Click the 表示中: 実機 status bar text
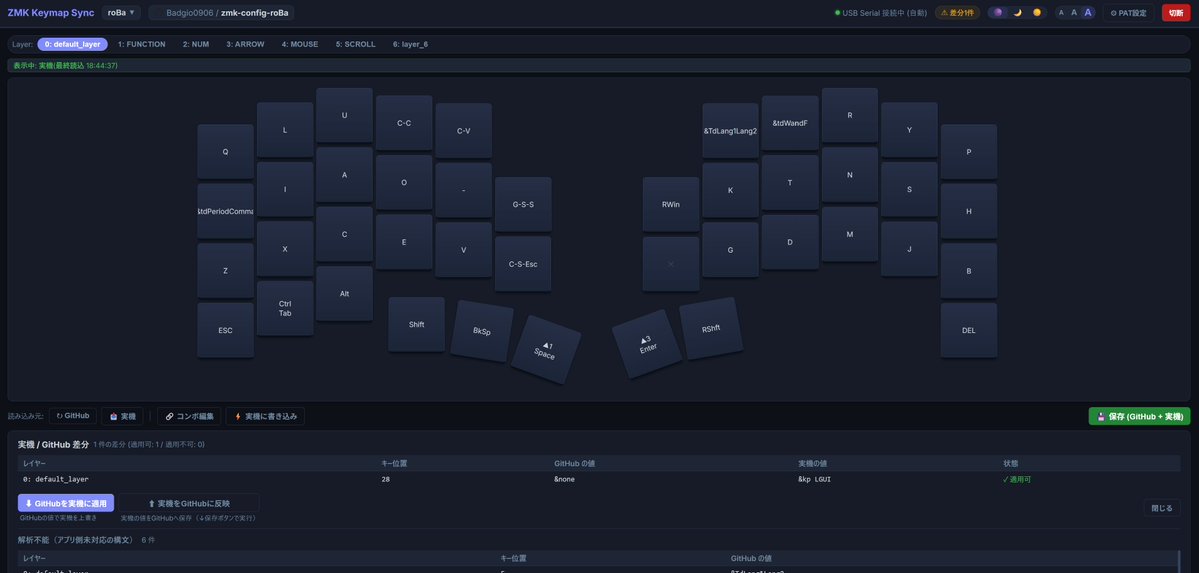Viewport: 1199px width, 573px height. pyautogui.click(x=65, y=66)
